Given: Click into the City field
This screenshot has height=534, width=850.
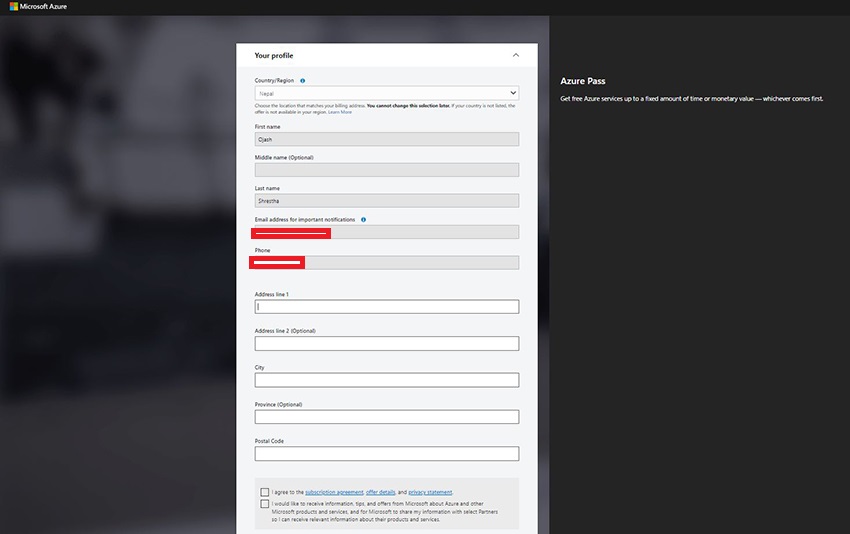Looking at the screenshot, I should (387, 380).
